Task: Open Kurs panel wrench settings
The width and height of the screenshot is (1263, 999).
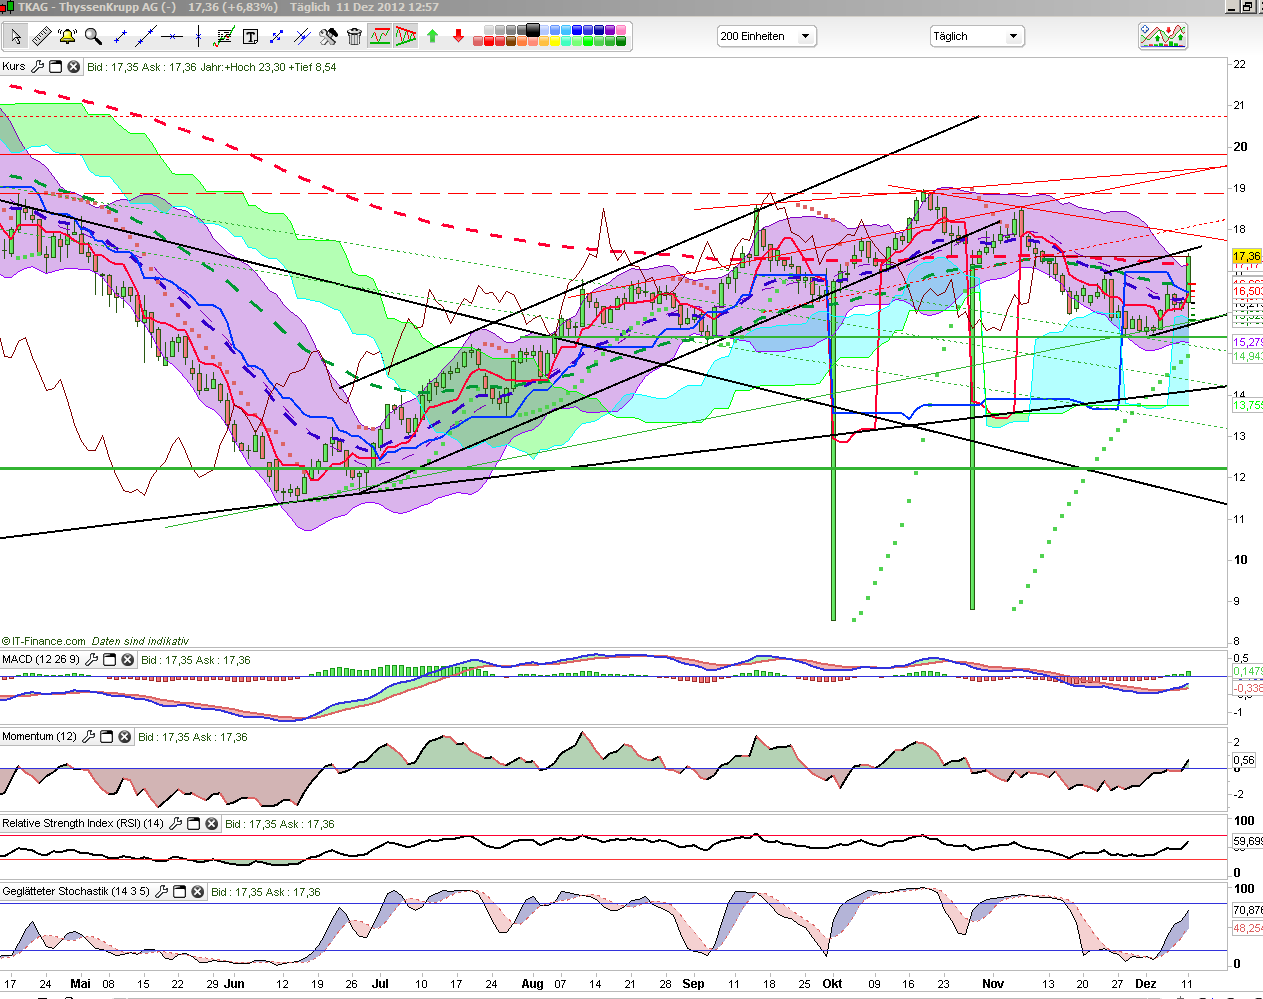Action: [x=38, y=67]
